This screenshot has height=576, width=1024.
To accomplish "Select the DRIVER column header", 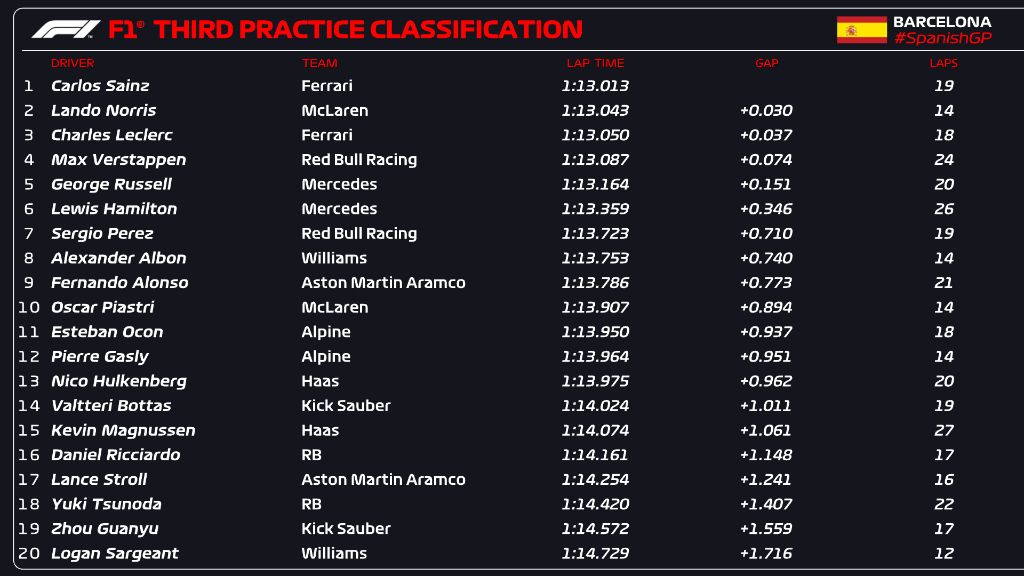I will click(x=72, y=63).
